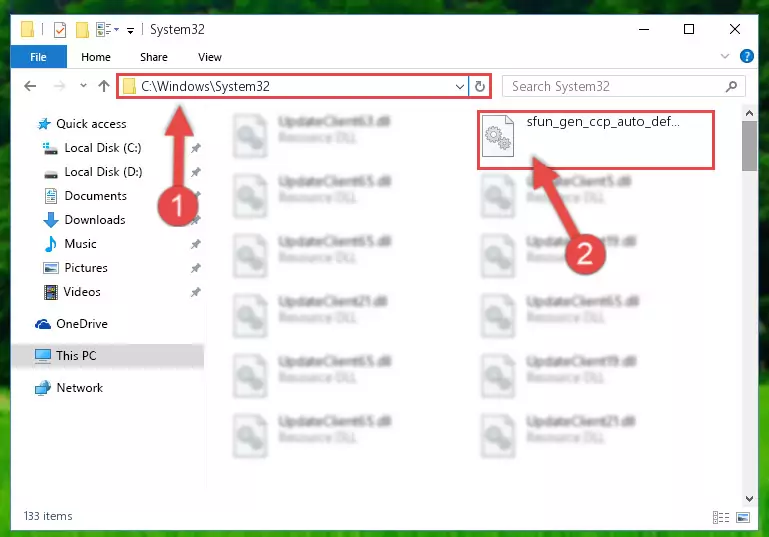Click the address bar path C:\Windows\System32
This screenshot has width=769, height=537.
pyautogui.click(x=205, y=86)
